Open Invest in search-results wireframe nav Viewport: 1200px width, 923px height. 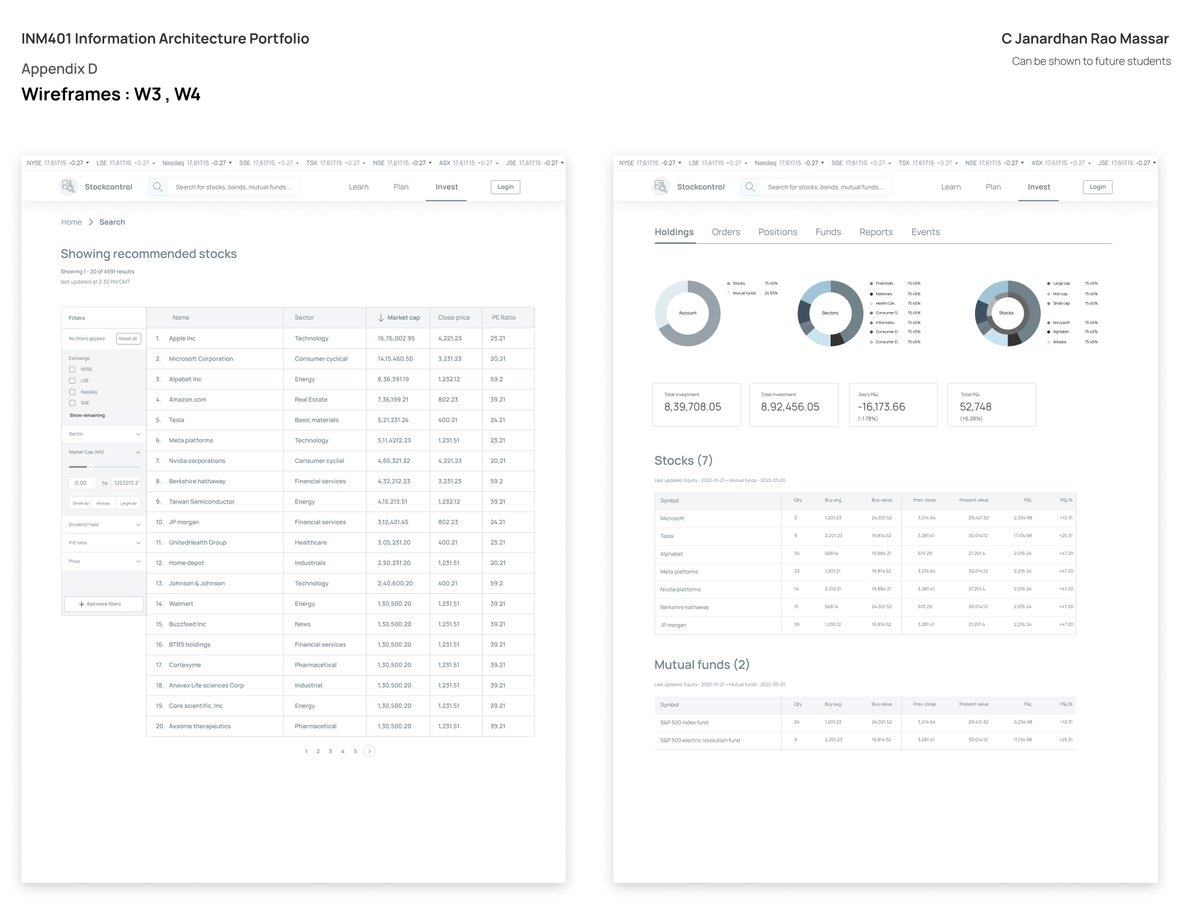(446, 187)
